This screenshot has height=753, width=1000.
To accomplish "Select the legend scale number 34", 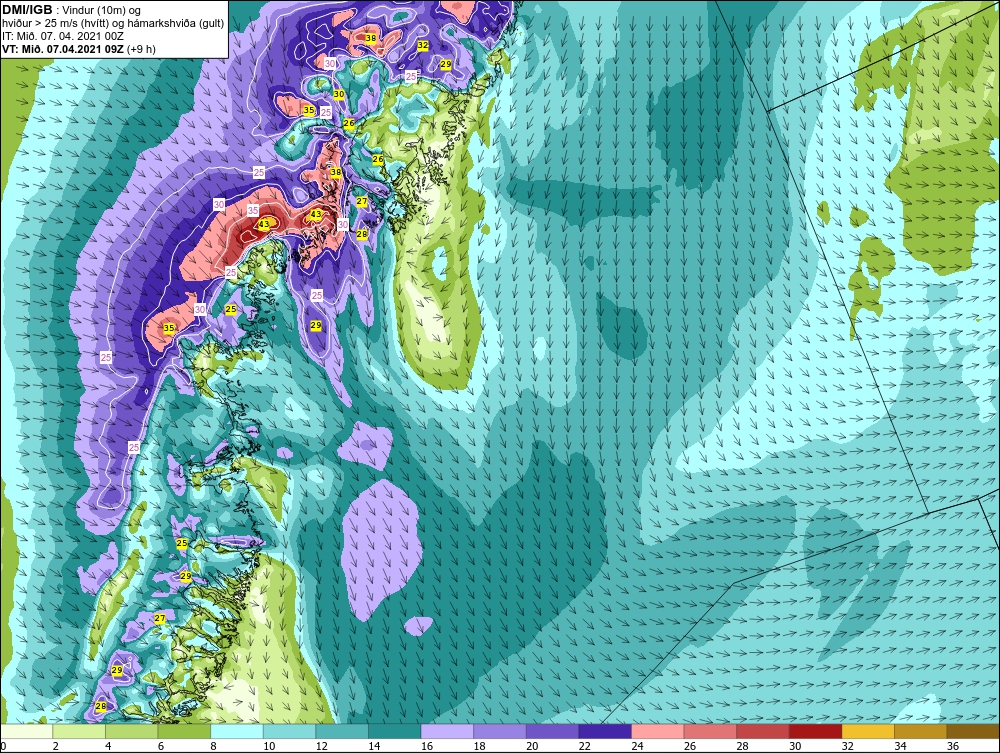I will click(x=901, y=746).
